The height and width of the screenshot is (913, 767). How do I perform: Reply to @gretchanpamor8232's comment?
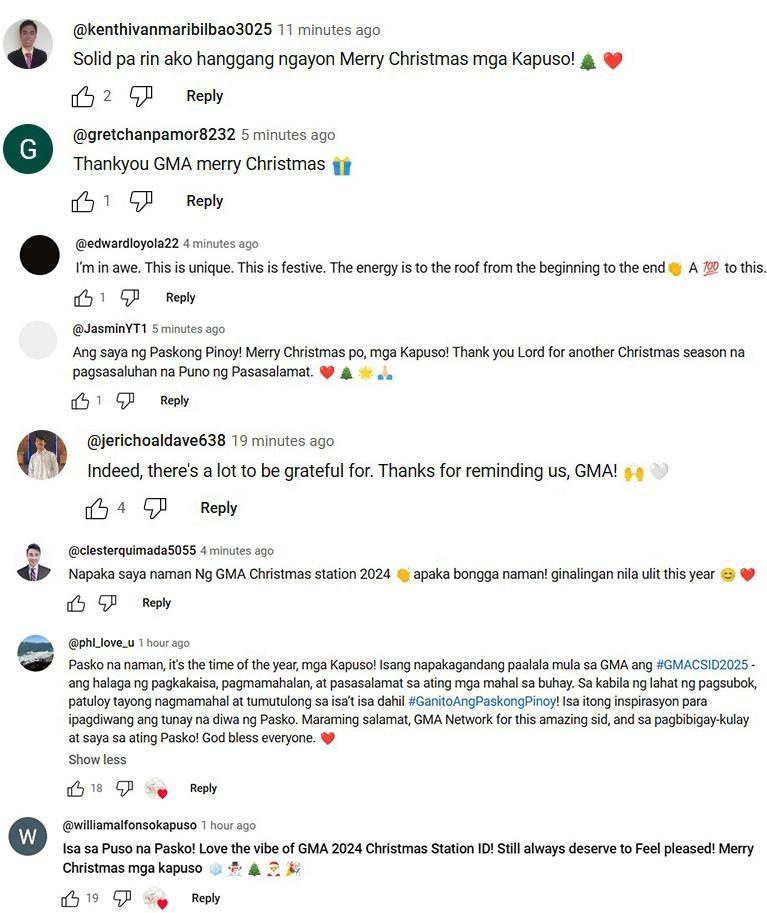tap(204, 201)
